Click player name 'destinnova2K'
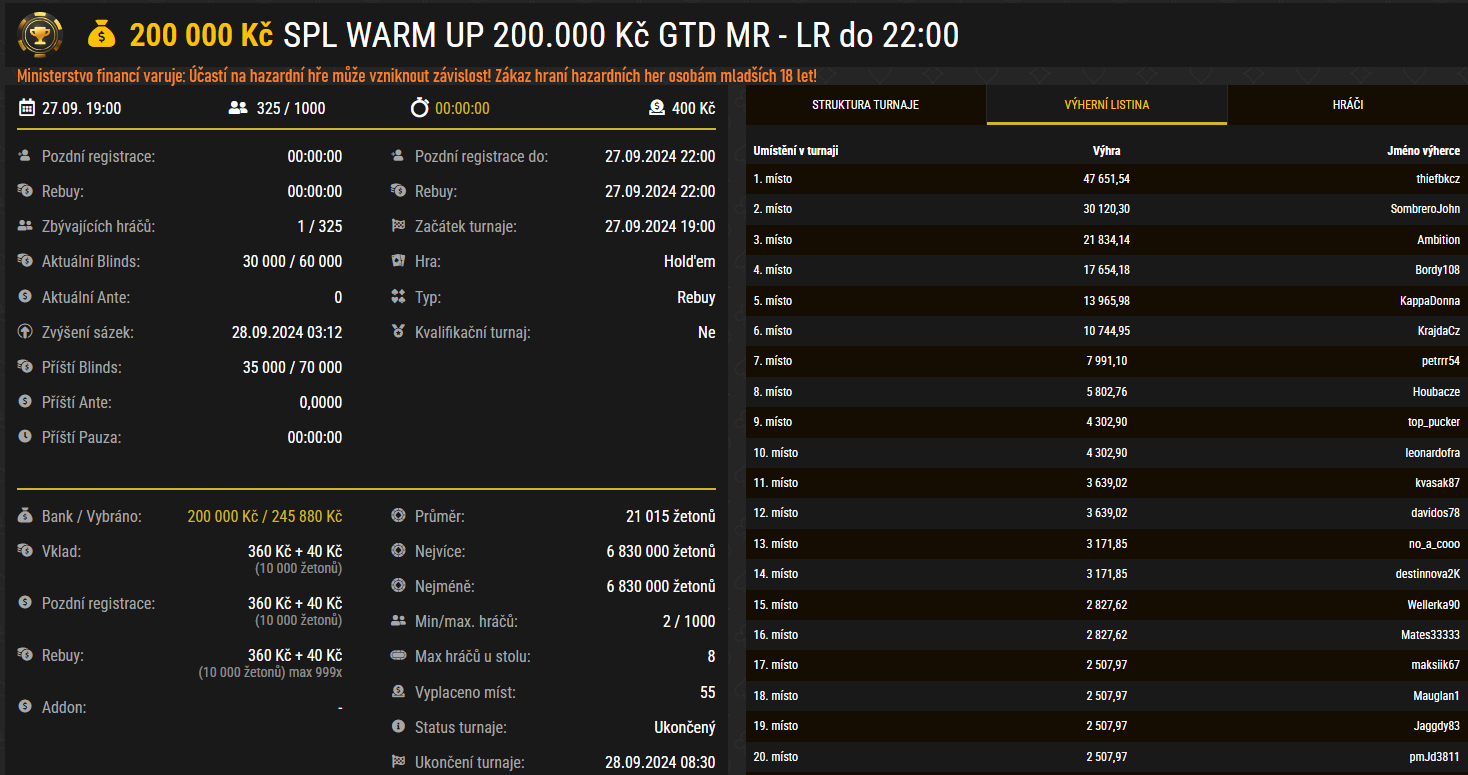This screenshot has width=1468, height=775. coord(1427,574)
